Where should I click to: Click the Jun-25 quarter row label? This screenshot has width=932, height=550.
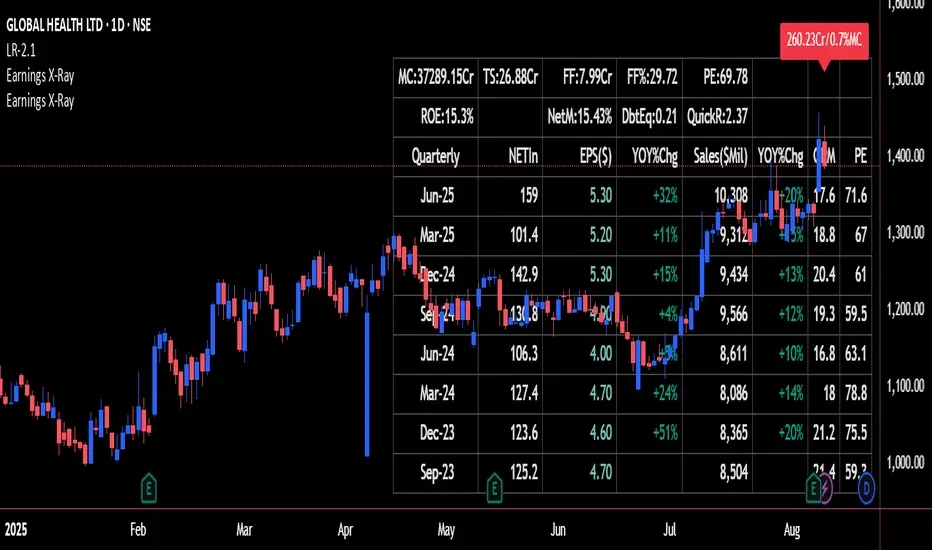437,196
